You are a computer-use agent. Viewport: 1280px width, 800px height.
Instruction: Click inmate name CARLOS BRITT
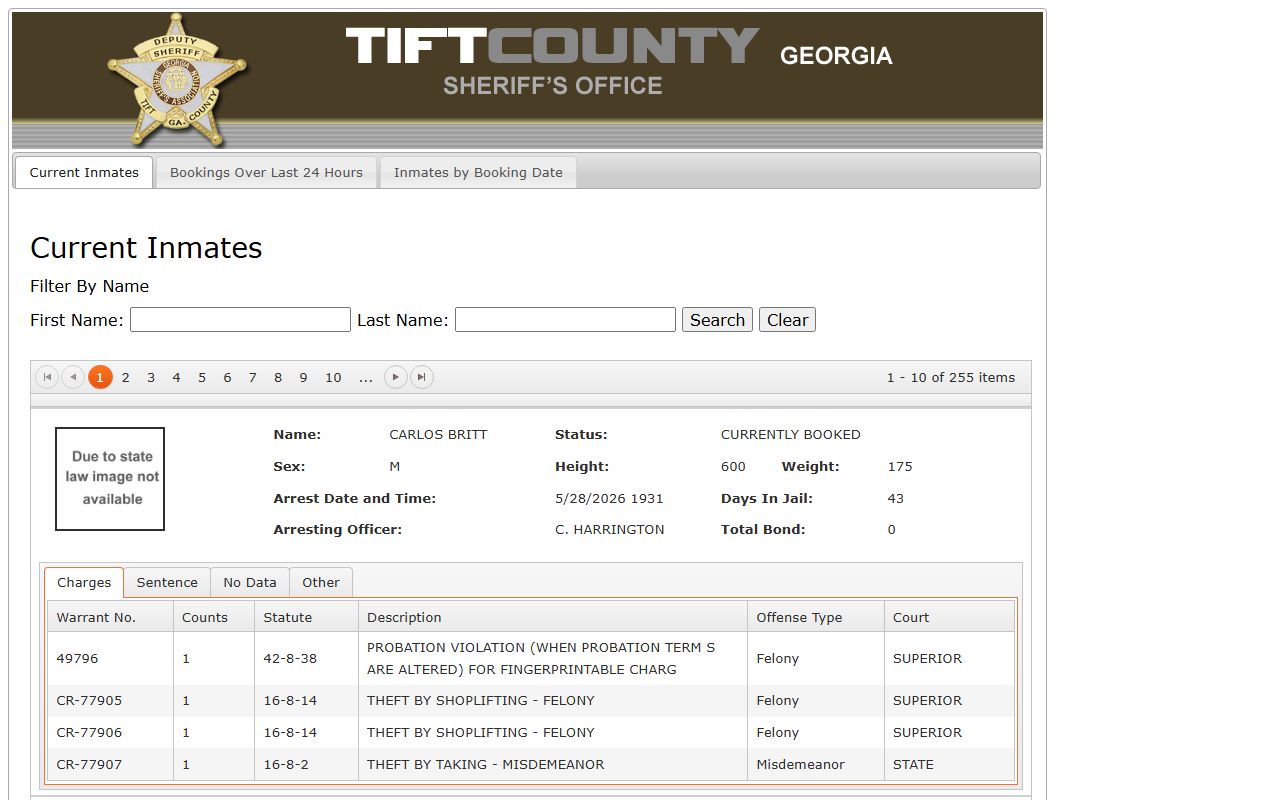click(438, 434)
